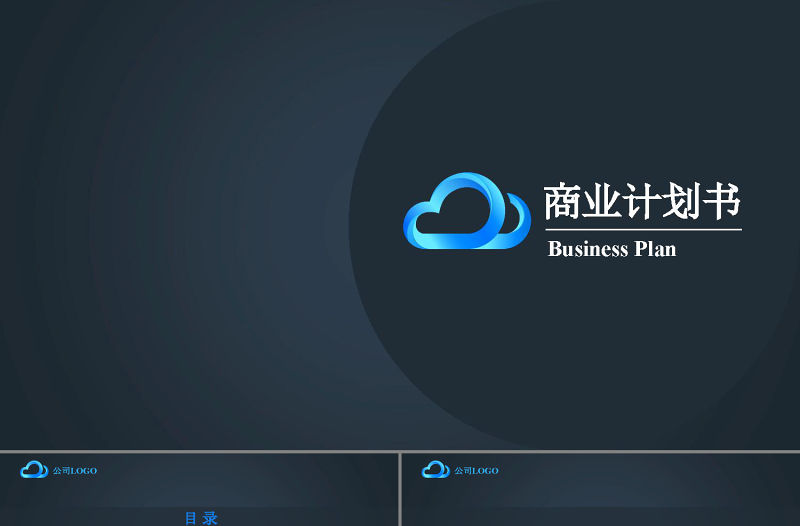Click the small cloud logo on the bottom-right slide
Viewport: 800px width, 526px height.
coord(436,469)
